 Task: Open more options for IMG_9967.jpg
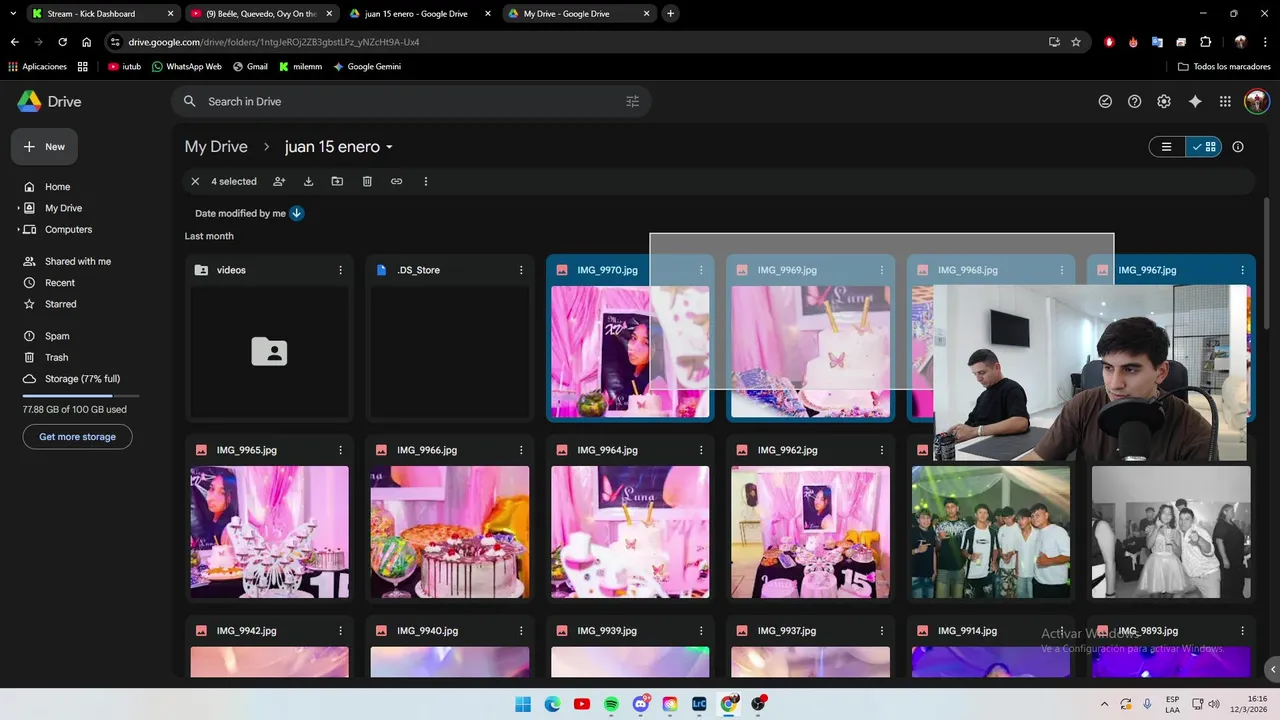point(1242,270)
